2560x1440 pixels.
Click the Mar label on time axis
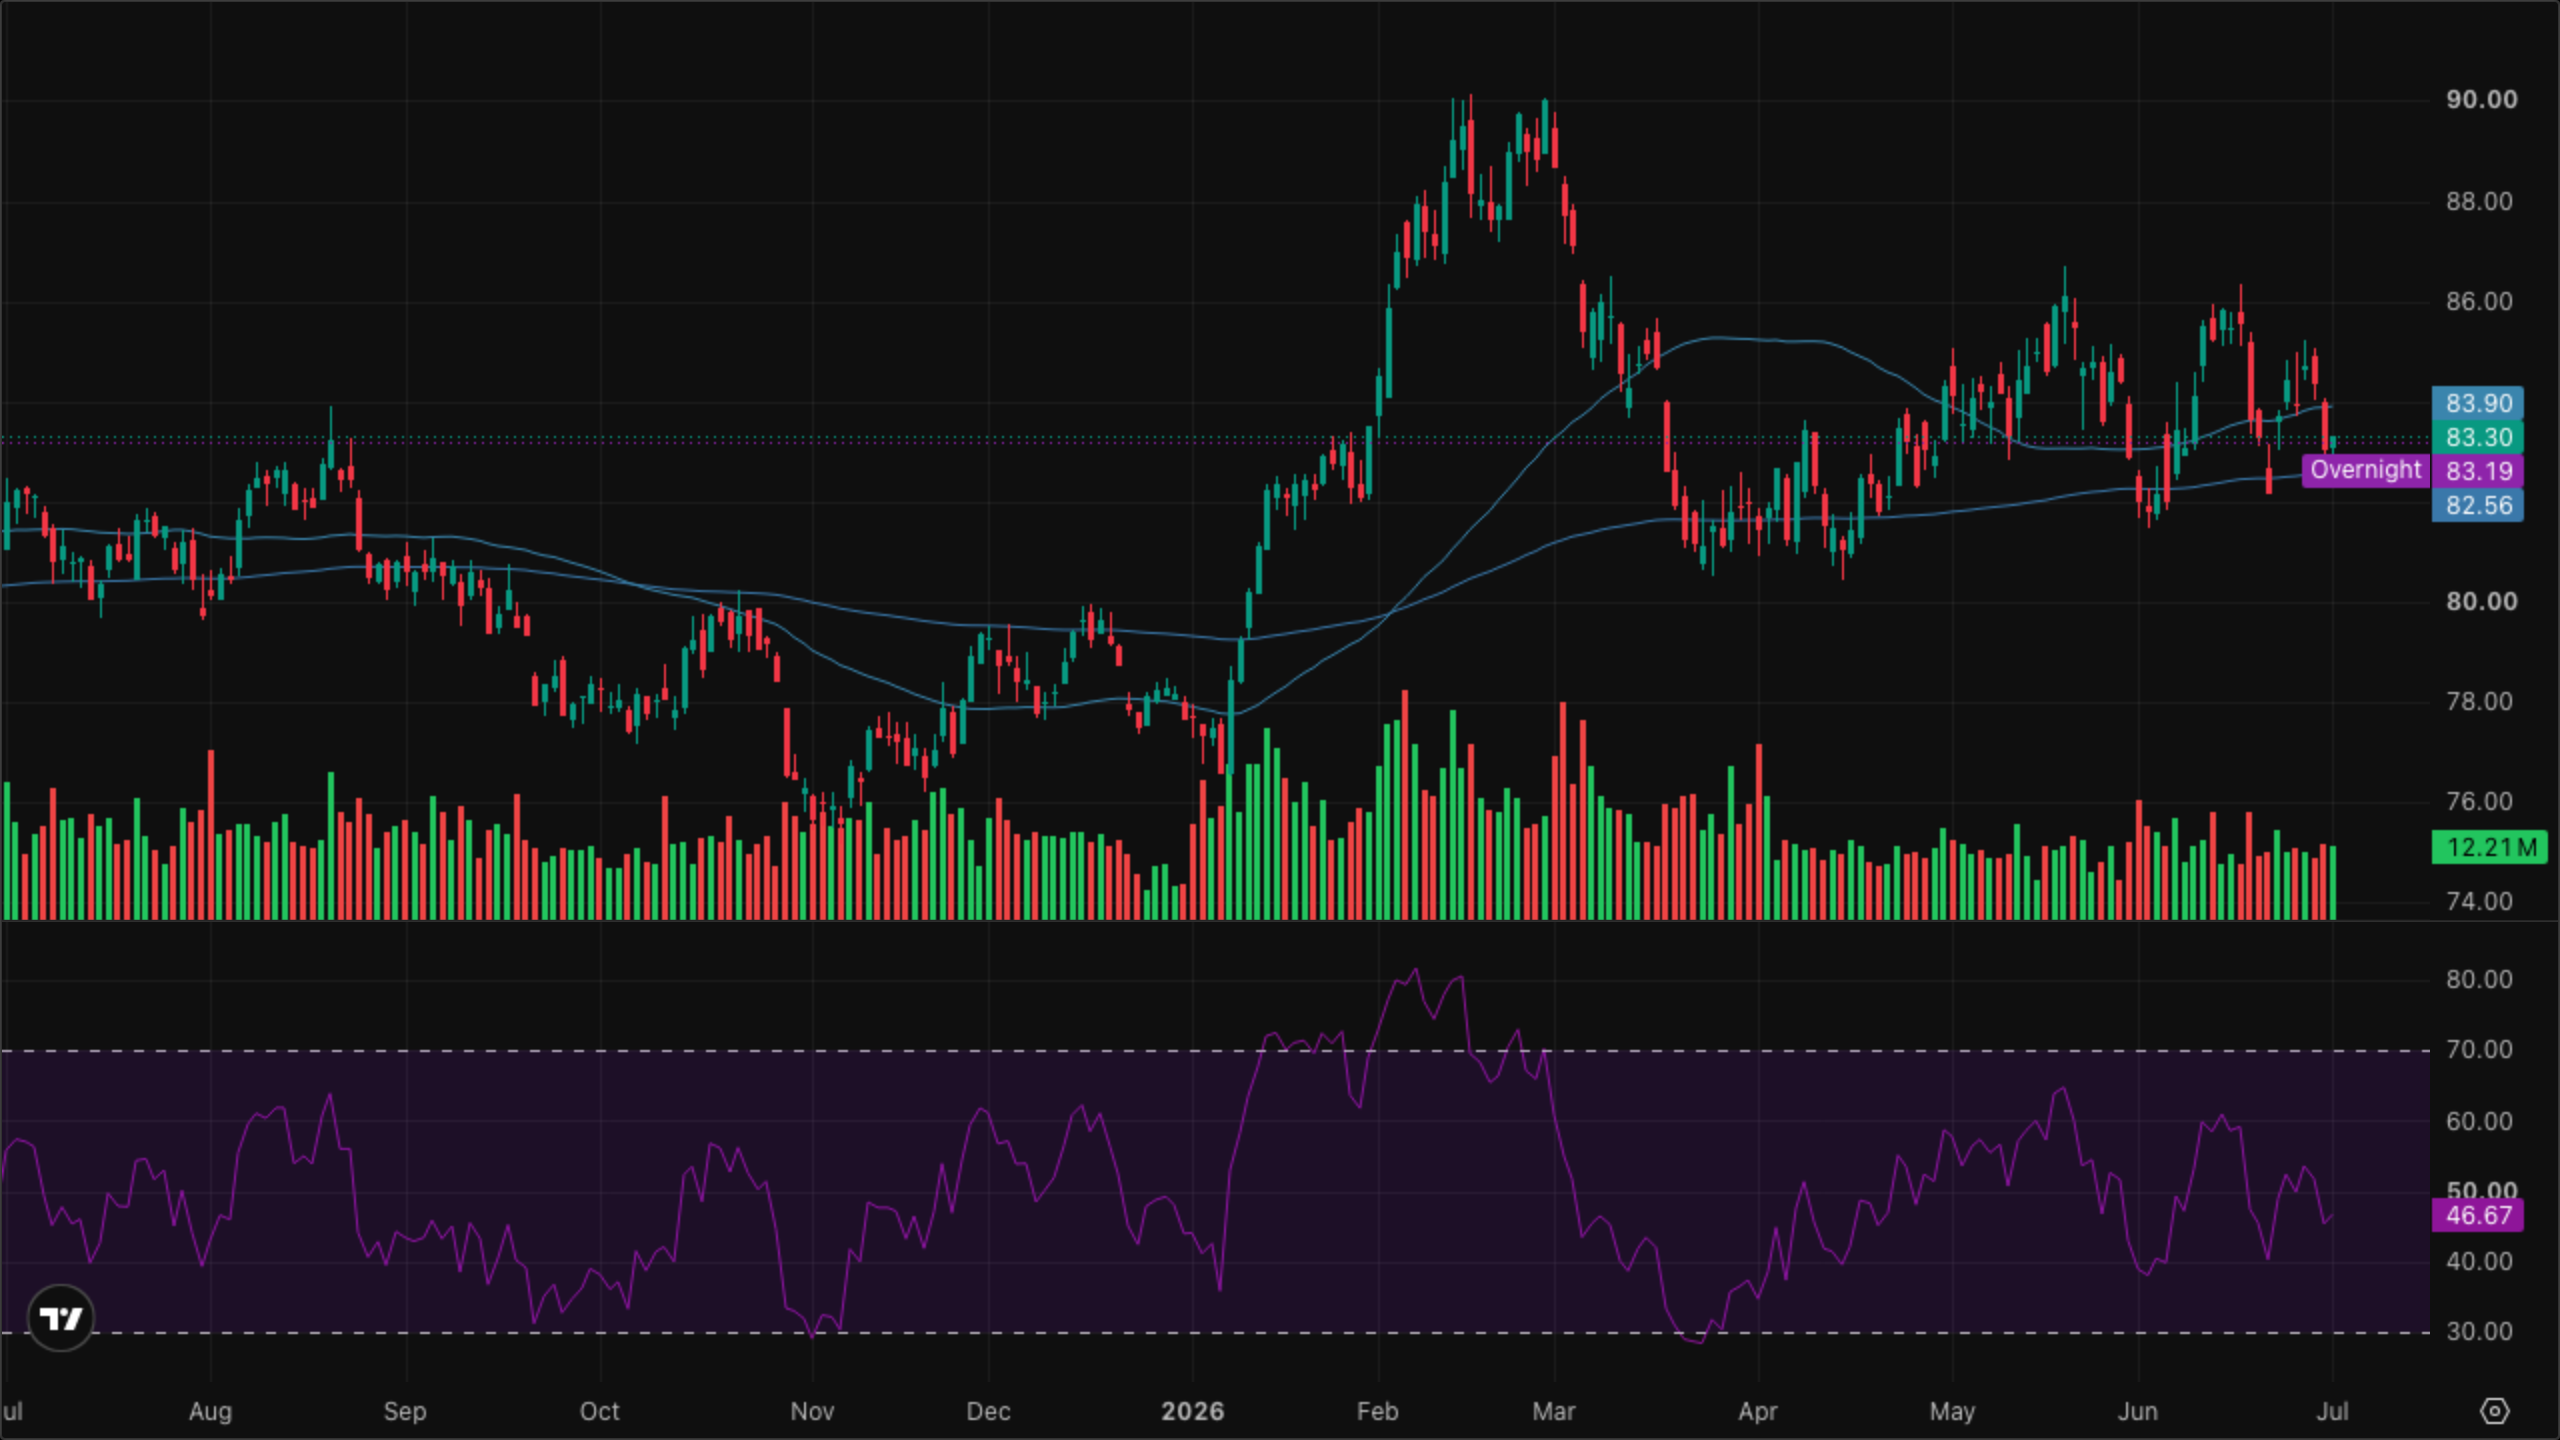pos(1554,1411)
